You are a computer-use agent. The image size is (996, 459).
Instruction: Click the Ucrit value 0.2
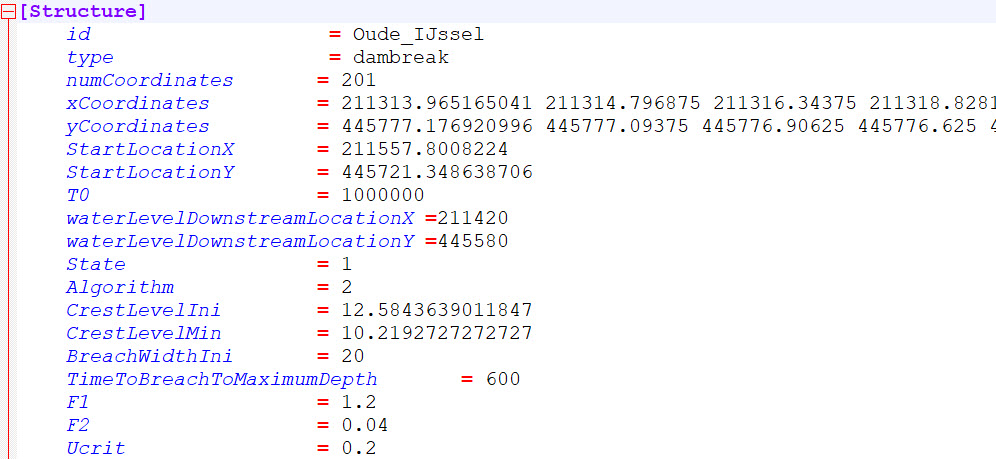coord(359,449)
